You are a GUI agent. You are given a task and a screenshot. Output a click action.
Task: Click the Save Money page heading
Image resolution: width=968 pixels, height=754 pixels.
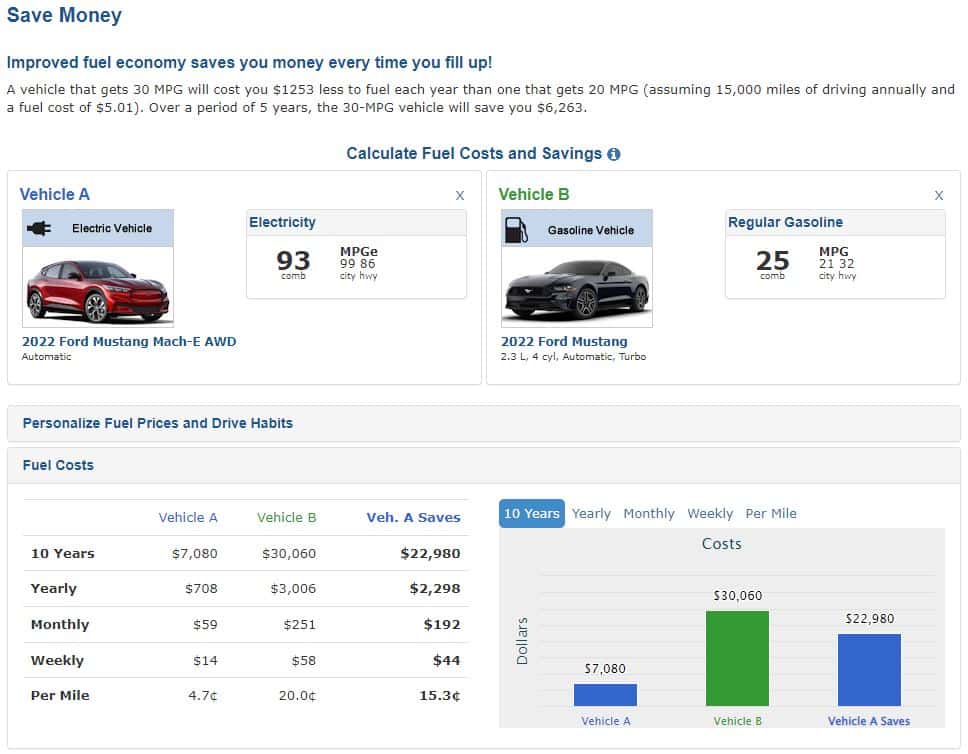tap(64, 15)
